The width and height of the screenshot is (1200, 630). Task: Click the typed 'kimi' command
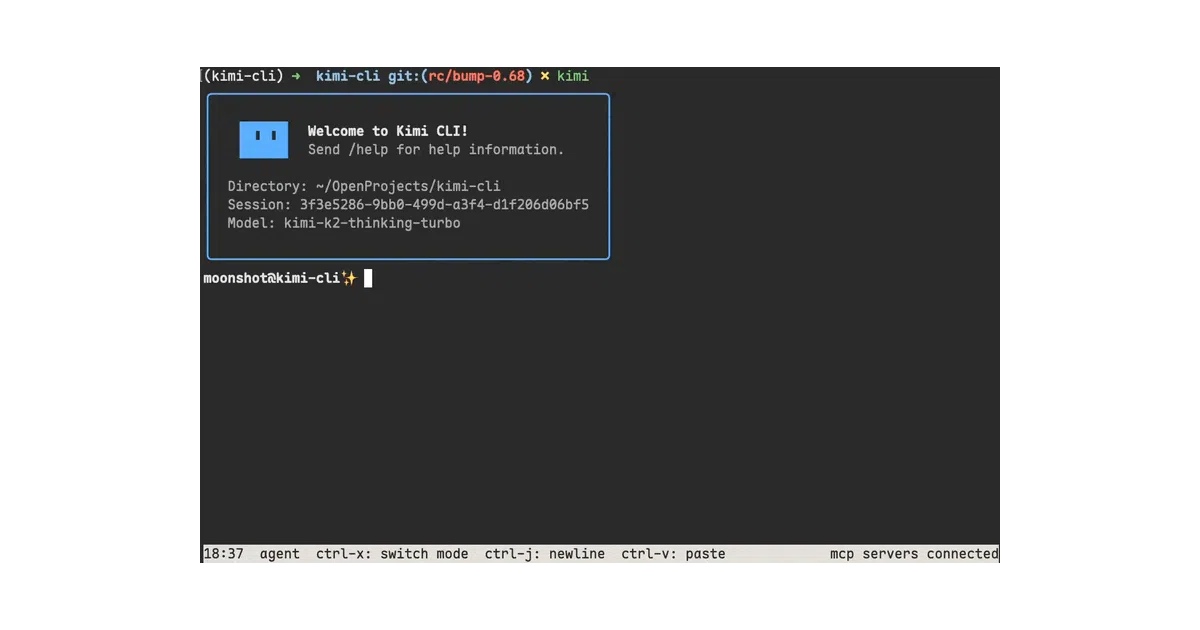[573, 76]
